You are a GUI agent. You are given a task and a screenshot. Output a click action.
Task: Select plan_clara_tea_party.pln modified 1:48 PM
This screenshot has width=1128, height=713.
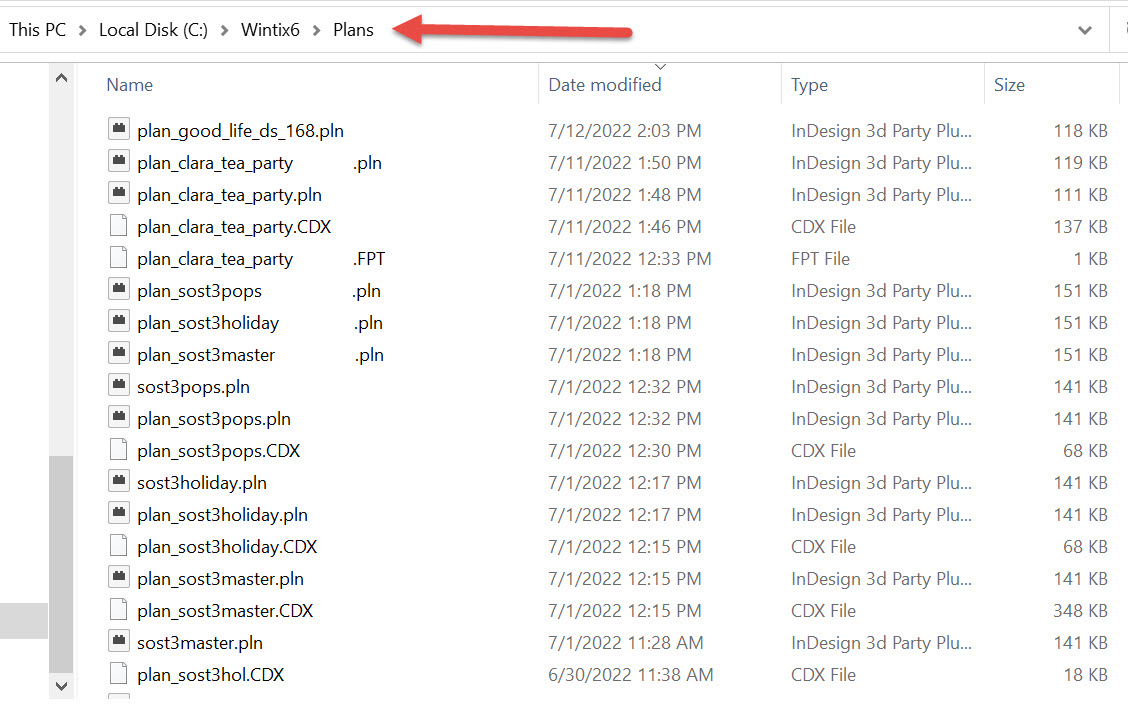[x=229, y=195]
